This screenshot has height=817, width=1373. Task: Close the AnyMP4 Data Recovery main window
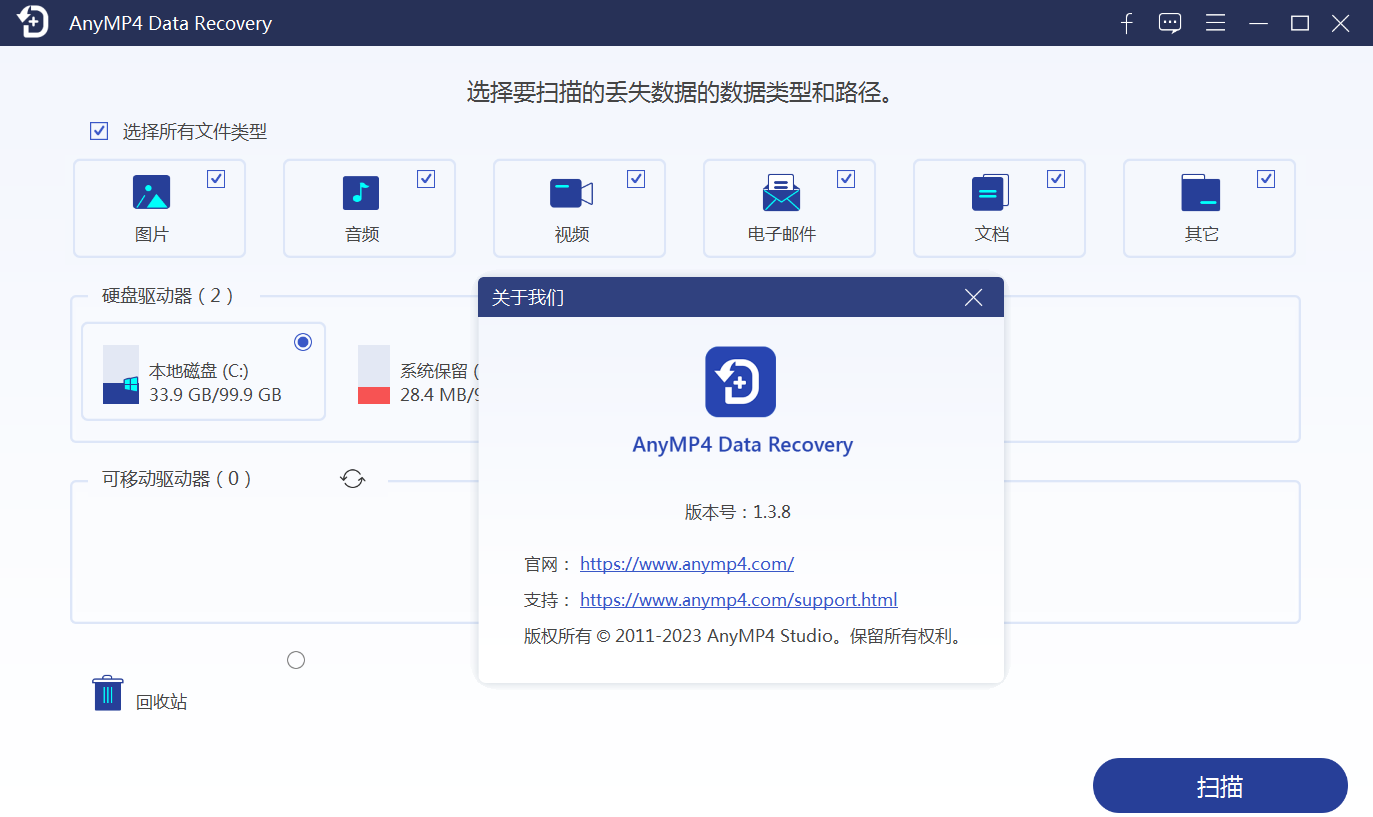(x=1341, y=23)
